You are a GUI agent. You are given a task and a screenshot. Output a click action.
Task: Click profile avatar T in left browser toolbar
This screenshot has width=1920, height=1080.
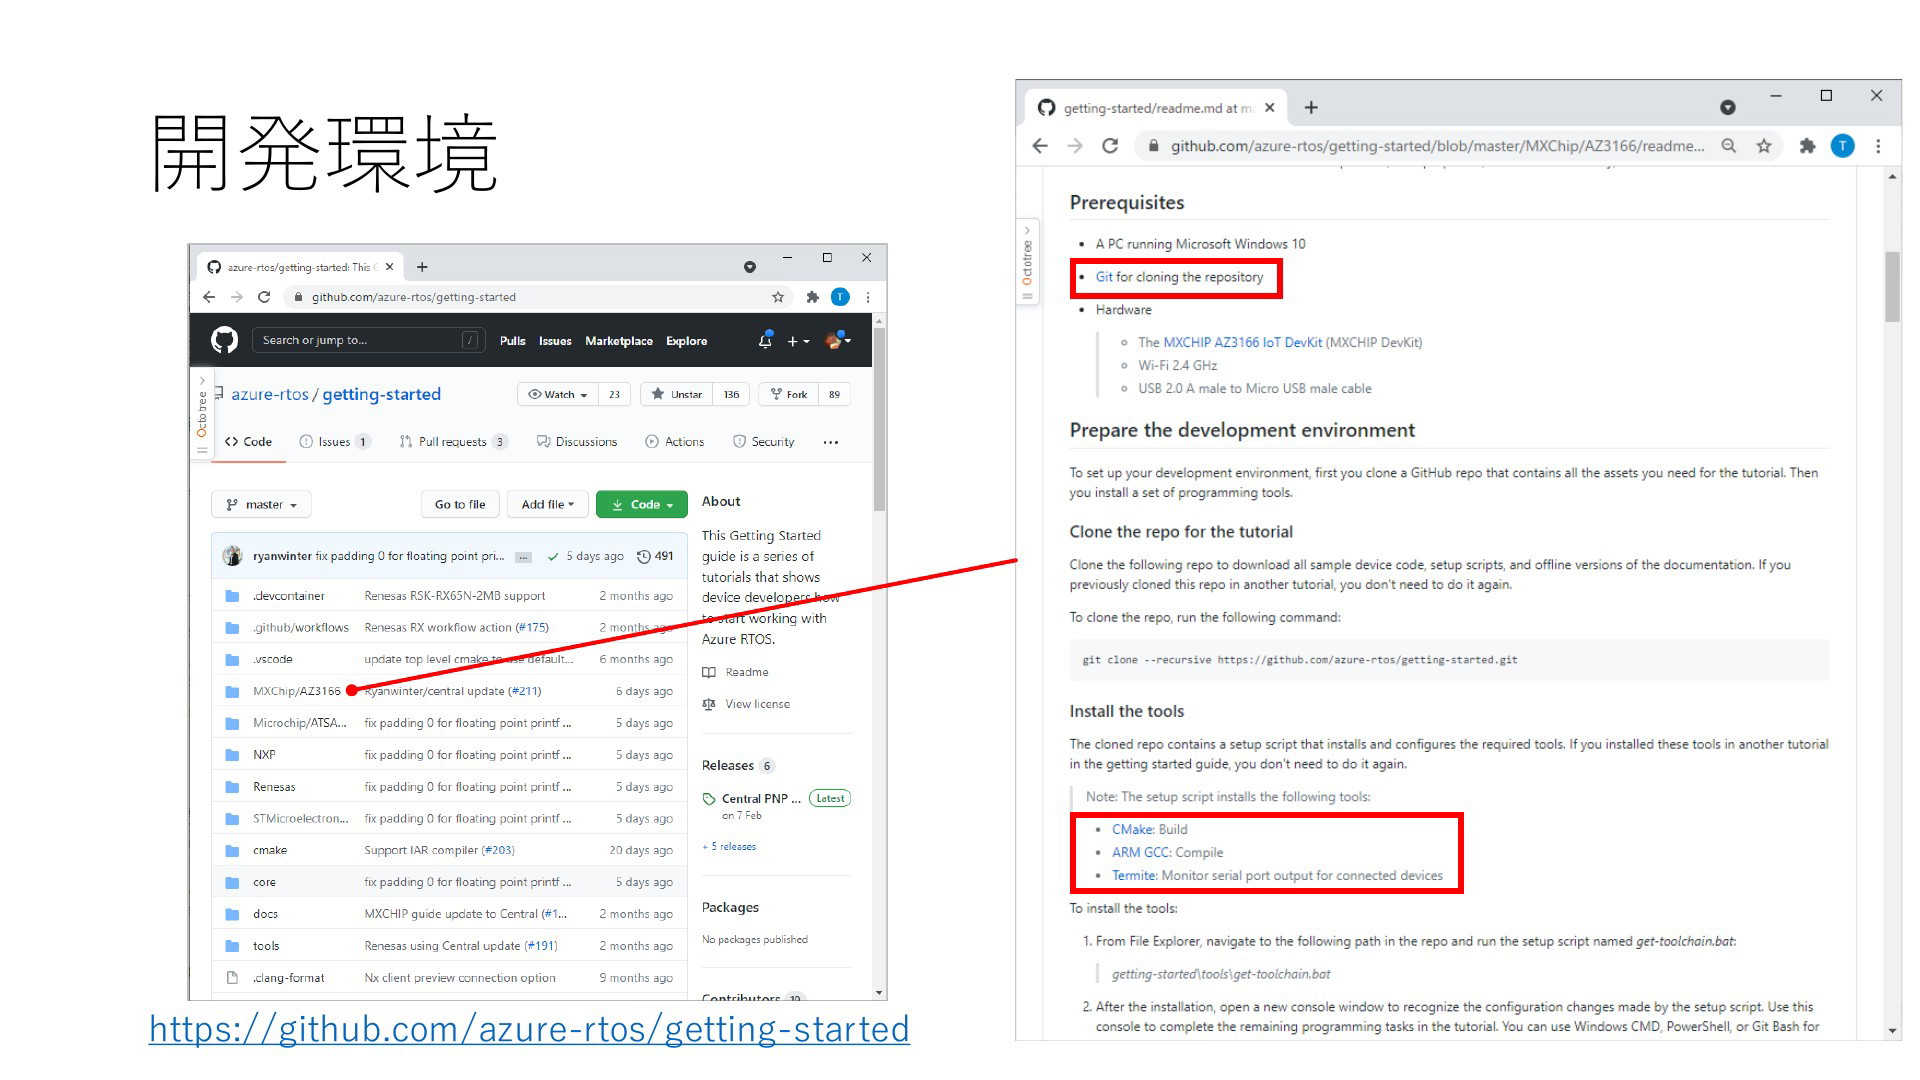(840, 297)
